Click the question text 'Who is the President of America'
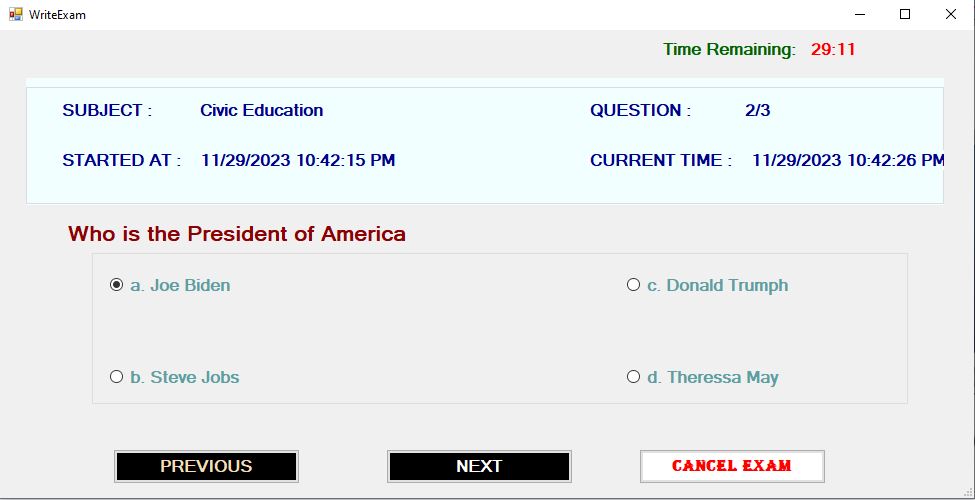Viewport: 975px width, 500px height. tap(237, 234)
